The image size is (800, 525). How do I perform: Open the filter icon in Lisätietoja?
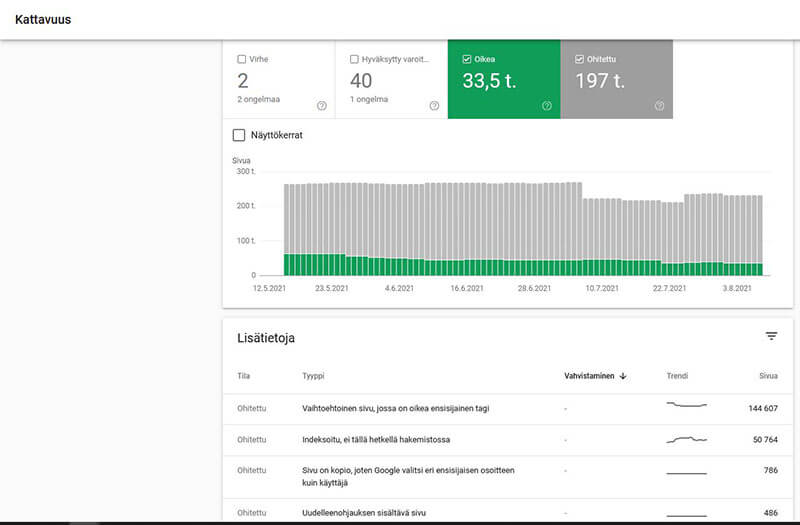(771, 337)
